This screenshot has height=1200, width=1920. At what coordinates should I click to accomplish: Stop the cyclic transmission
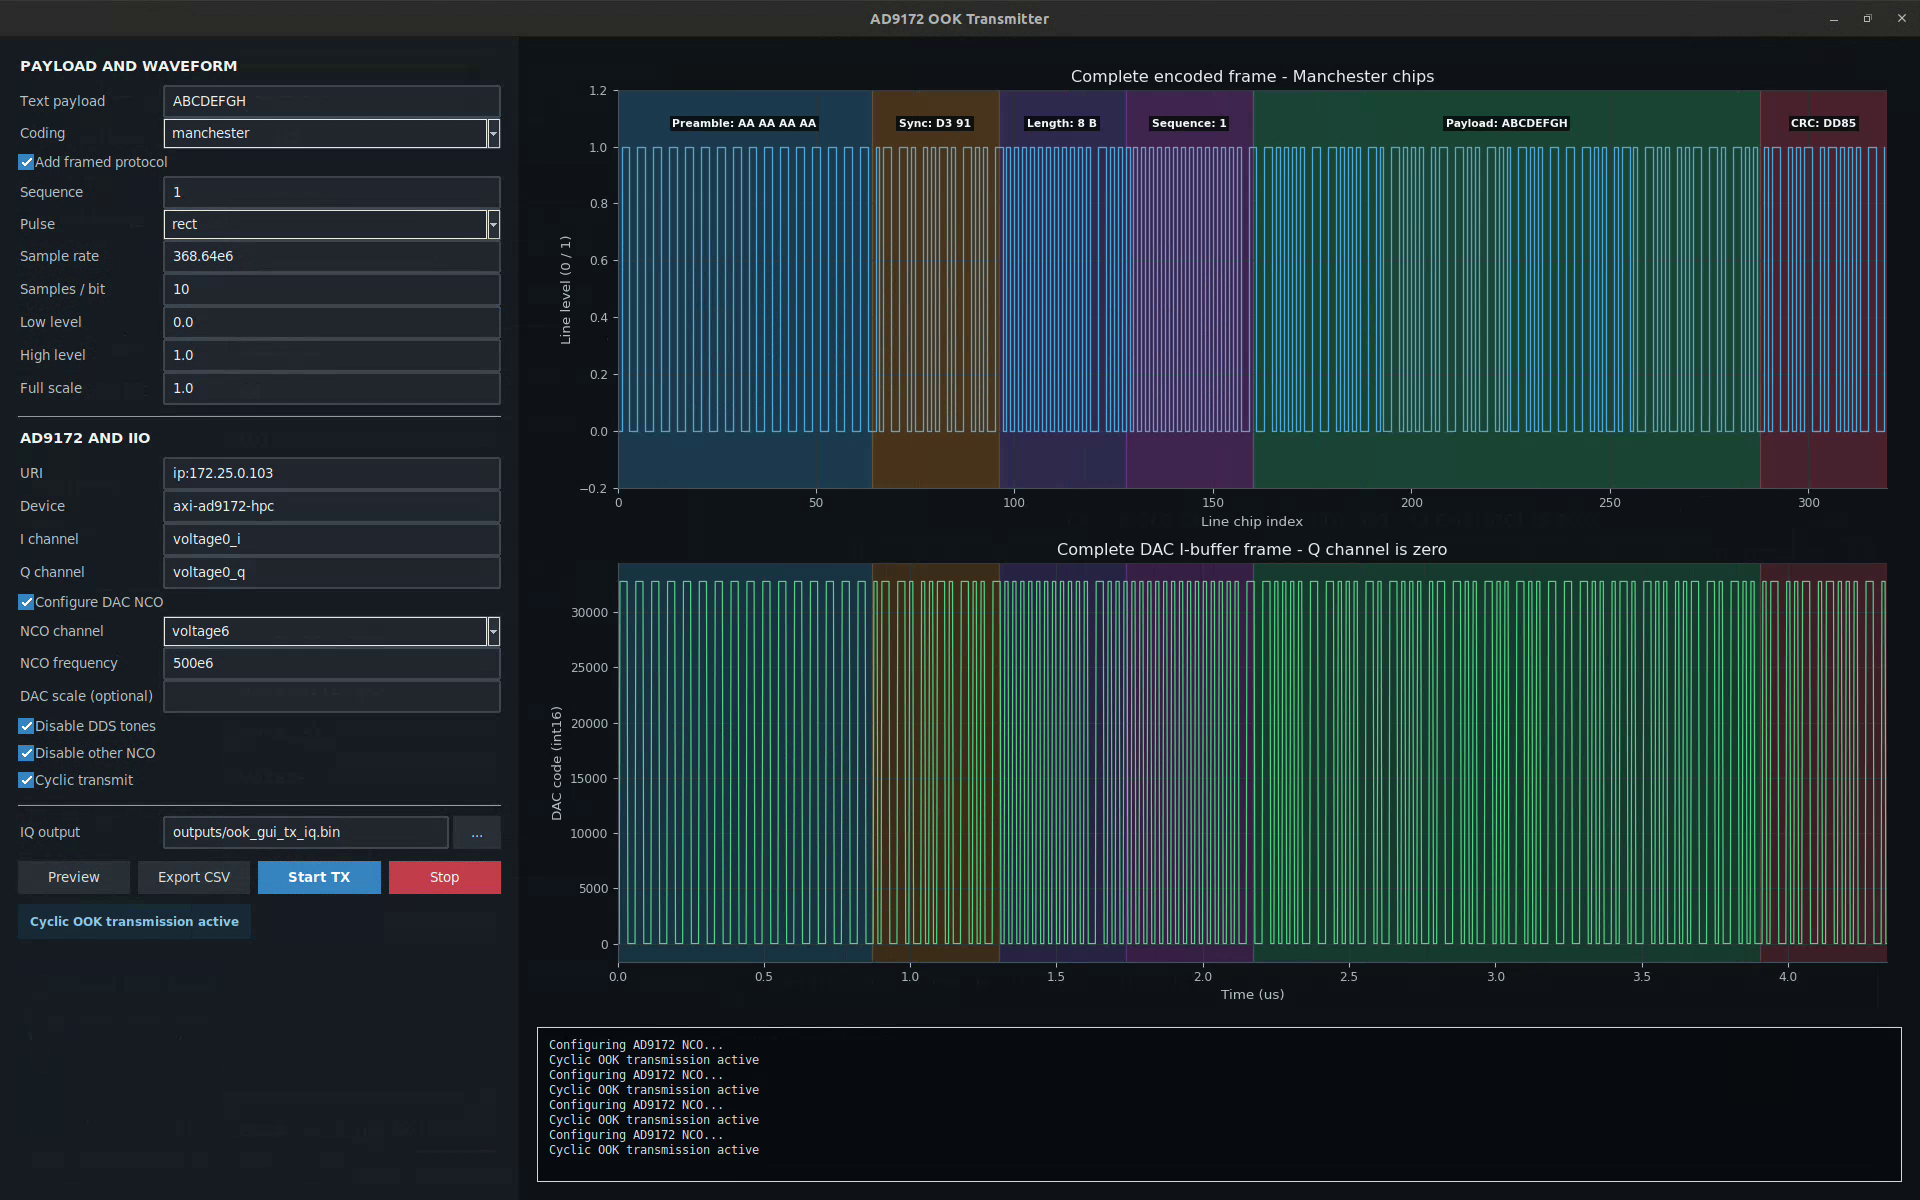pyautogui.click(x=445, y=877)
